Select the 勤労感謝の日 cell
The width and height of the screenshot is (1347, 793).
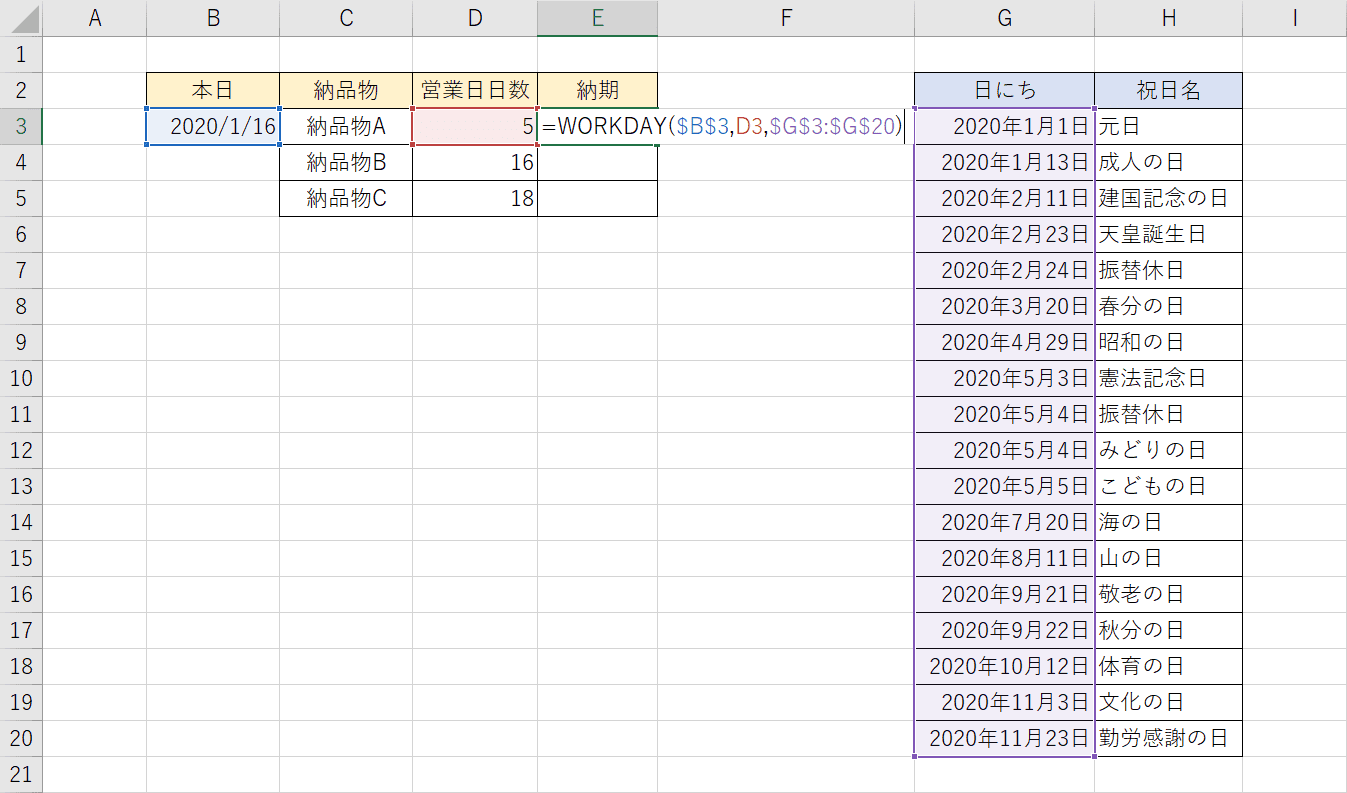click(x=1168, y=738)
